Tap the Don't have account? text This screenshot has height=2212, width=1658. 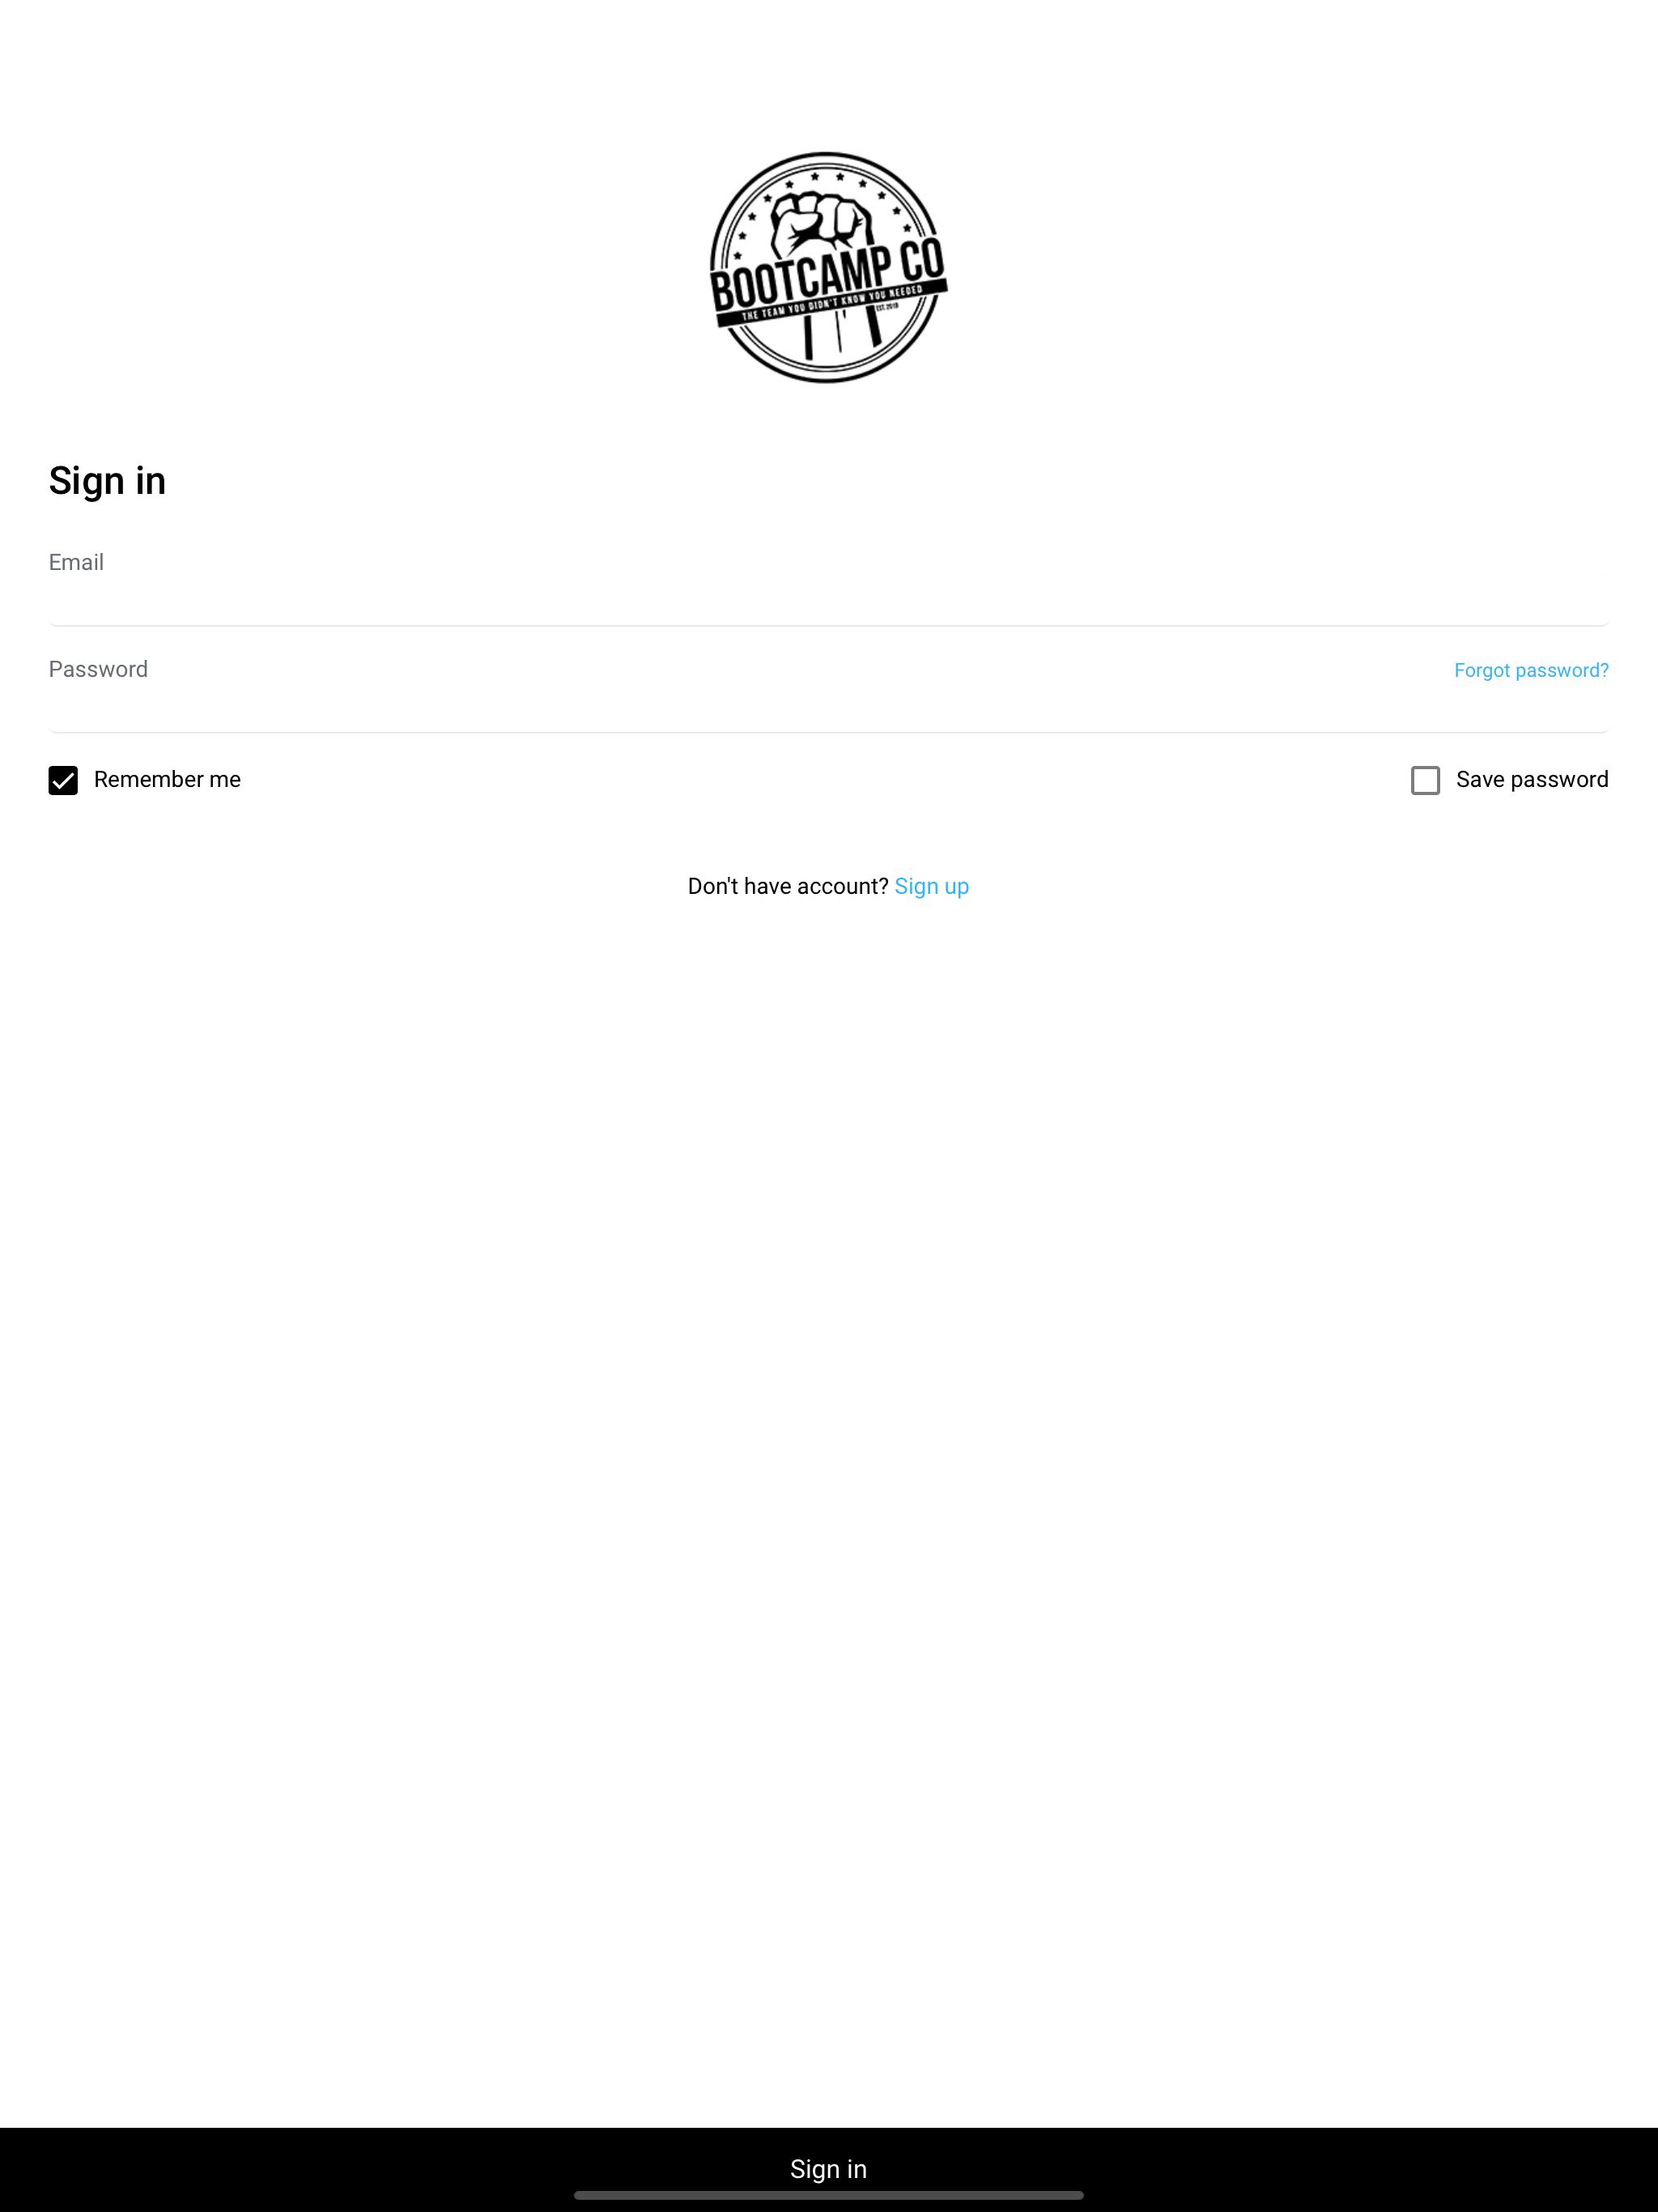click(788, 886)
